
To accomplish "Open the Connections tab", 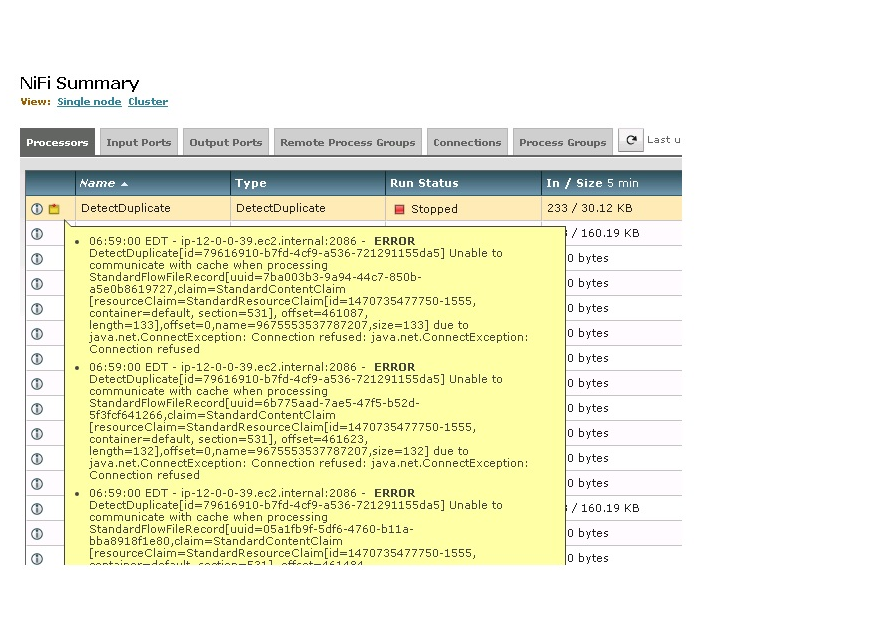I will click(x=467, y=142).
